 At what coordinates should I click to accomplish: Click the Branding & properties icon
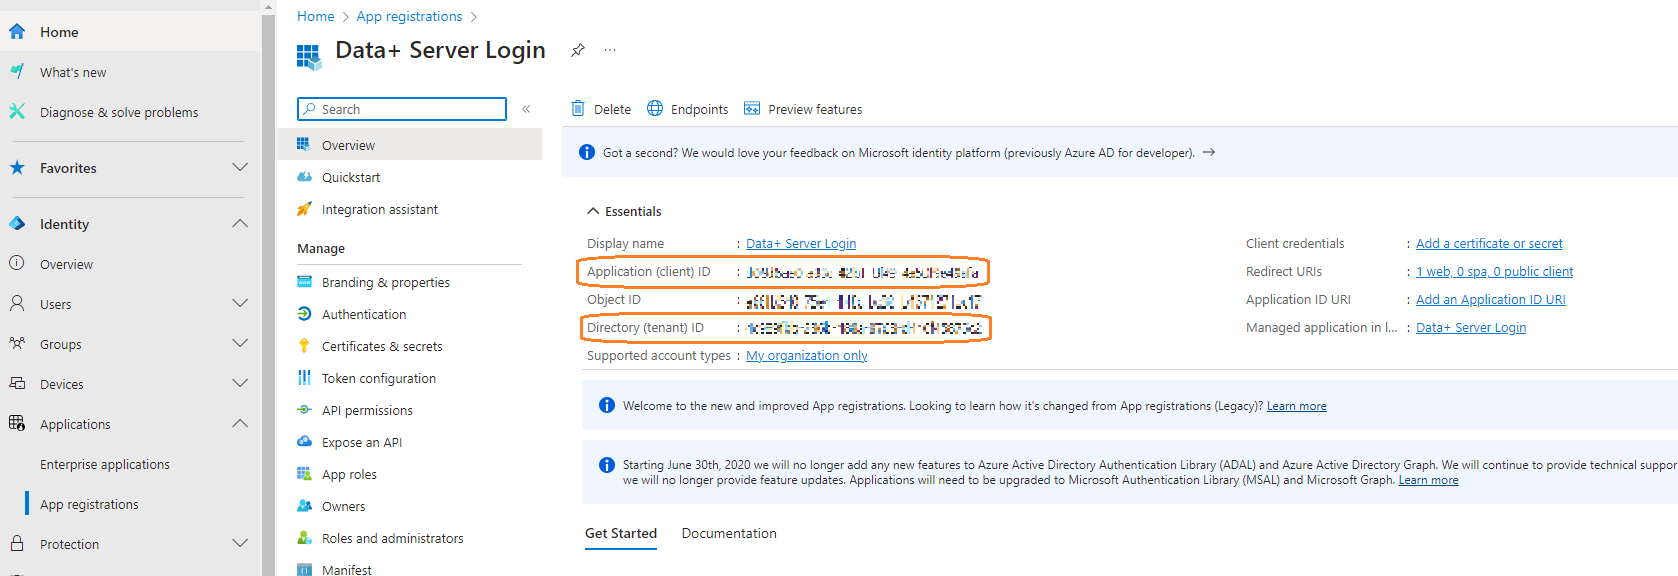pos(304,282)
